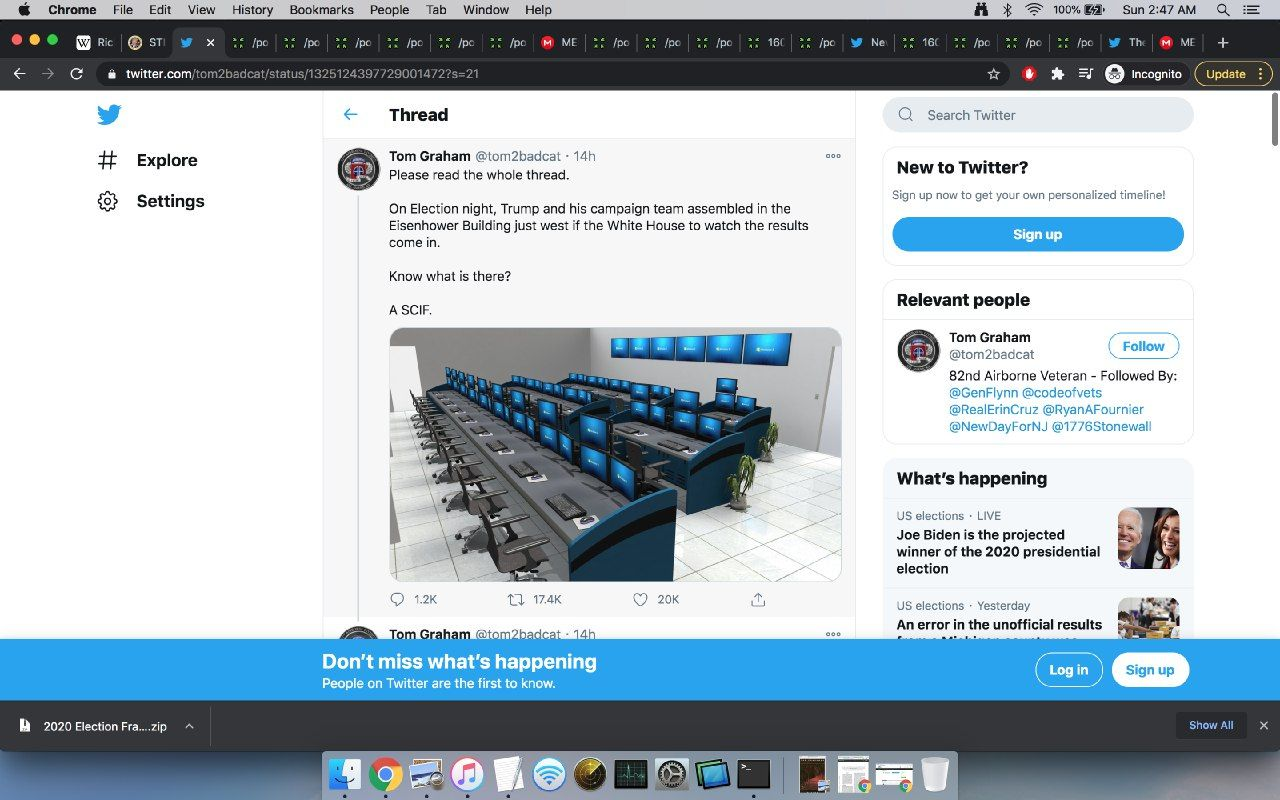1280x800 pixels.
Task: Open Chrome's Update menu
Action: pyautogui.click(x=1233, y=73)
